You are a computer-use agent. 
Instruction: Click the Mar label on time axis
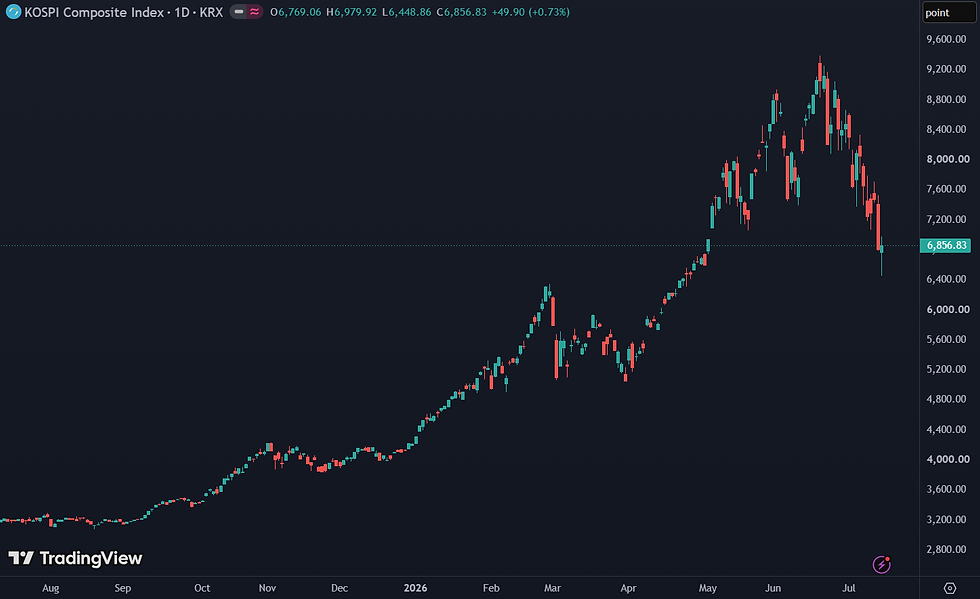(x=552, y=588)
